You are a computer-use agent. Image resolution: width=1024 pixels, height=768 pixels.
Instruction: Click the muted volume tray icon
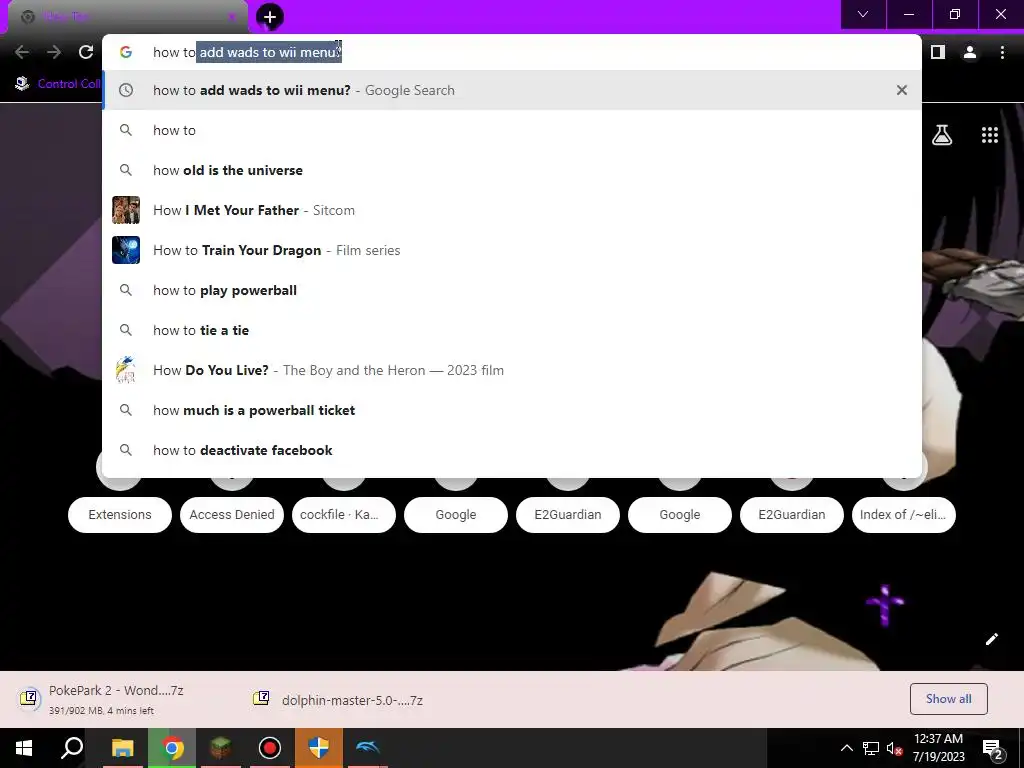point(894,748)
